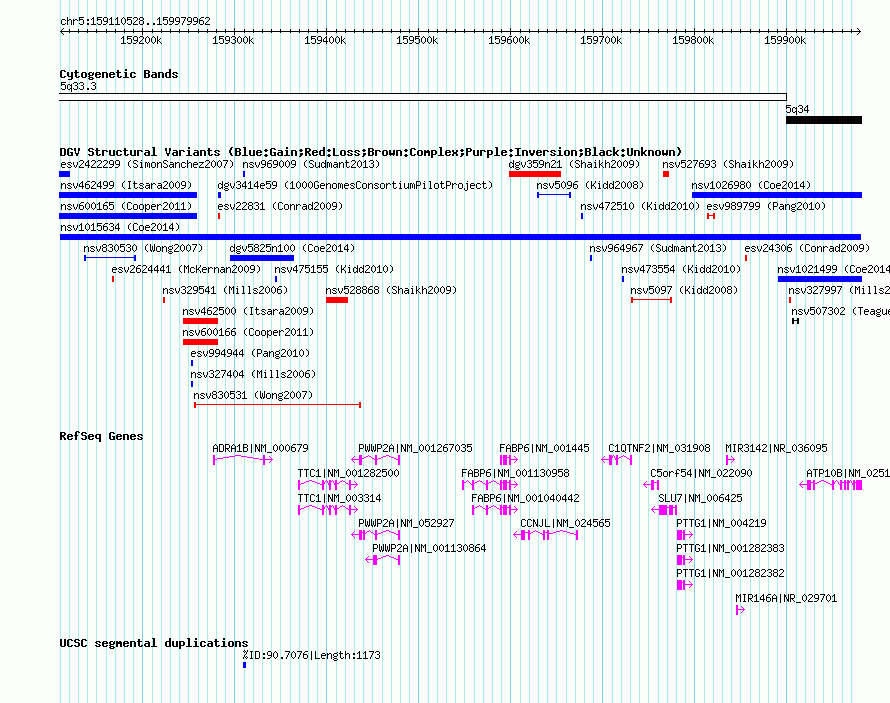Select the nsv507302 black glyph

(x=796, y=321)
